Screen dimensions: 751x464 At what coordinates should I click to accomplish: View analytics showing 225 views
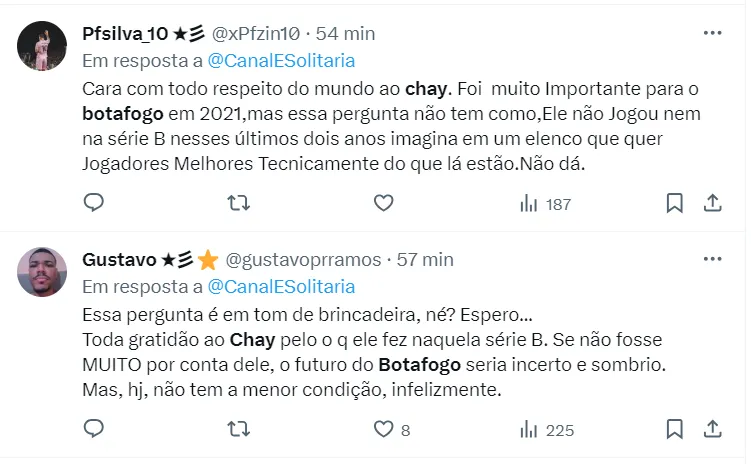[546, 430]
